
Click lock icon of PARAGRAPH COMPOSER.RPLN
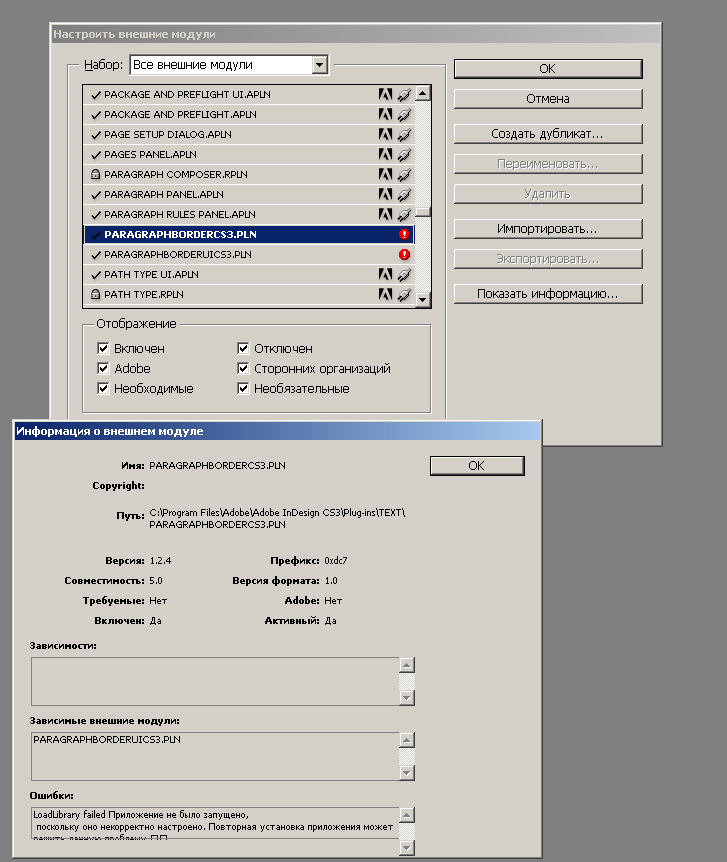[95, 174]
